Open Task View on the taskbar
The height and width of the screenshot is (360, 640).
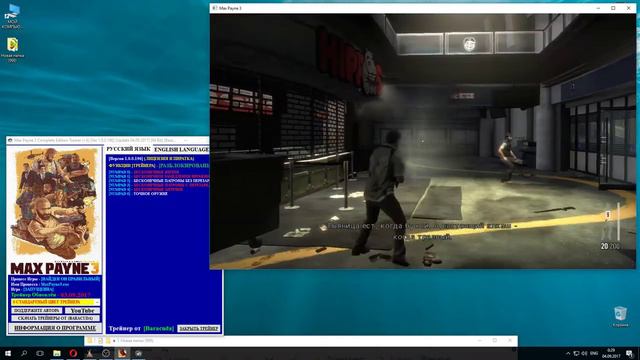pos(40,353)
